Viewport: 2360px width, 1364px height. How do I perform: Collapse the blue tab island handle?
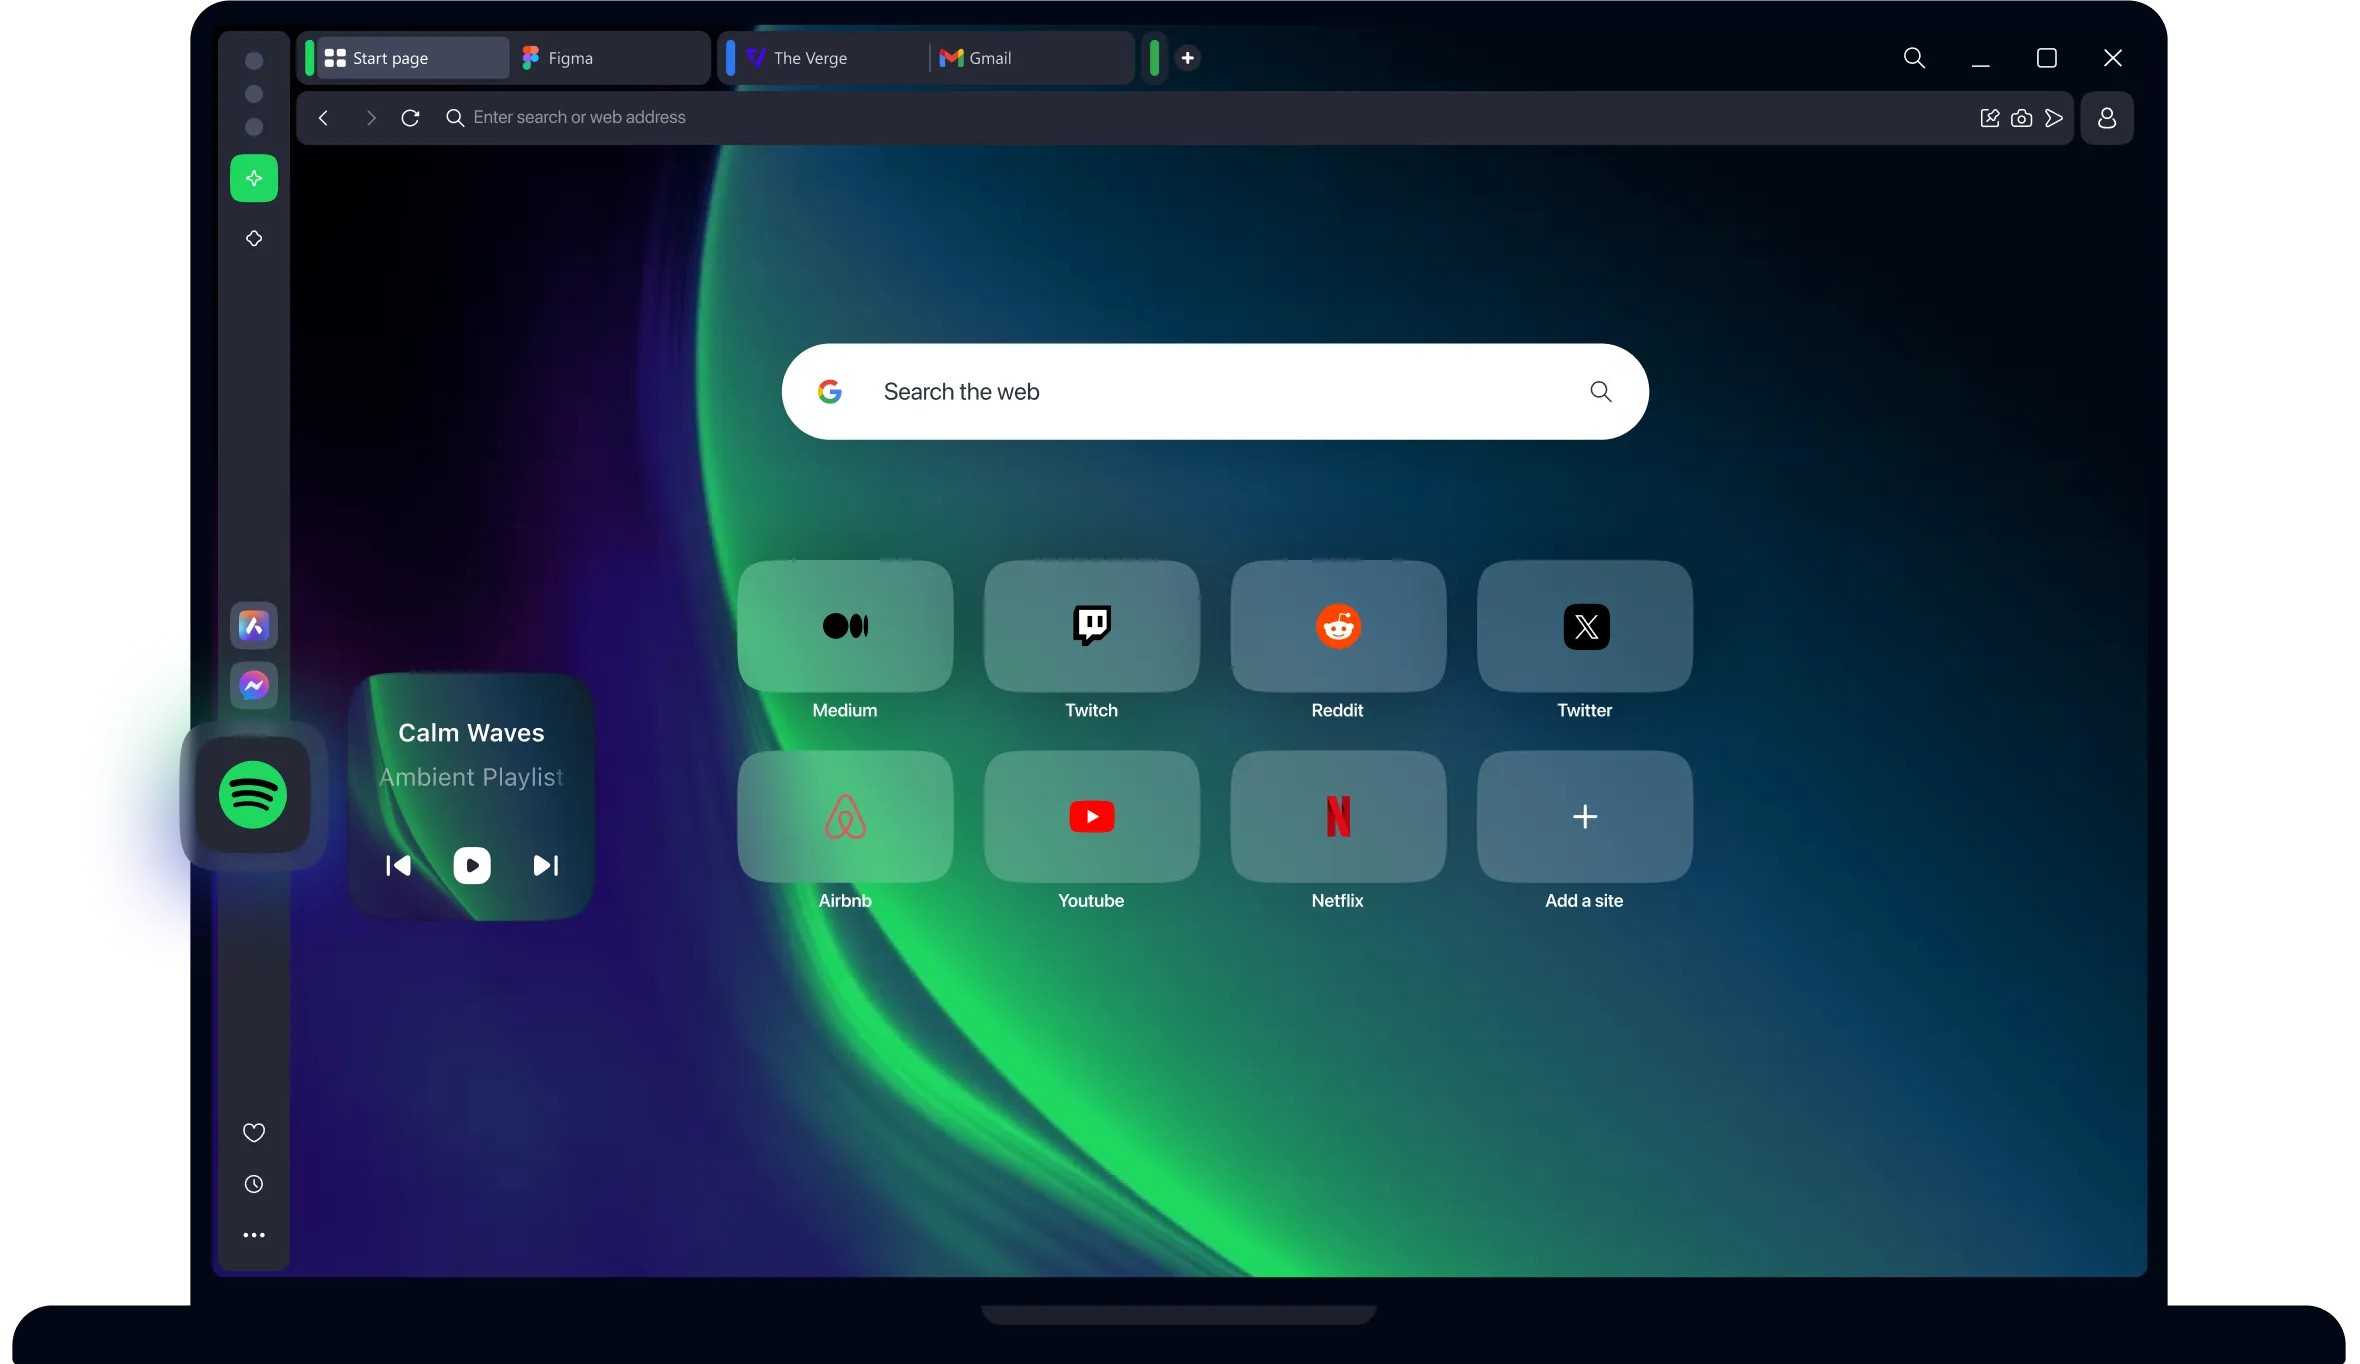(x=730, y=58)
